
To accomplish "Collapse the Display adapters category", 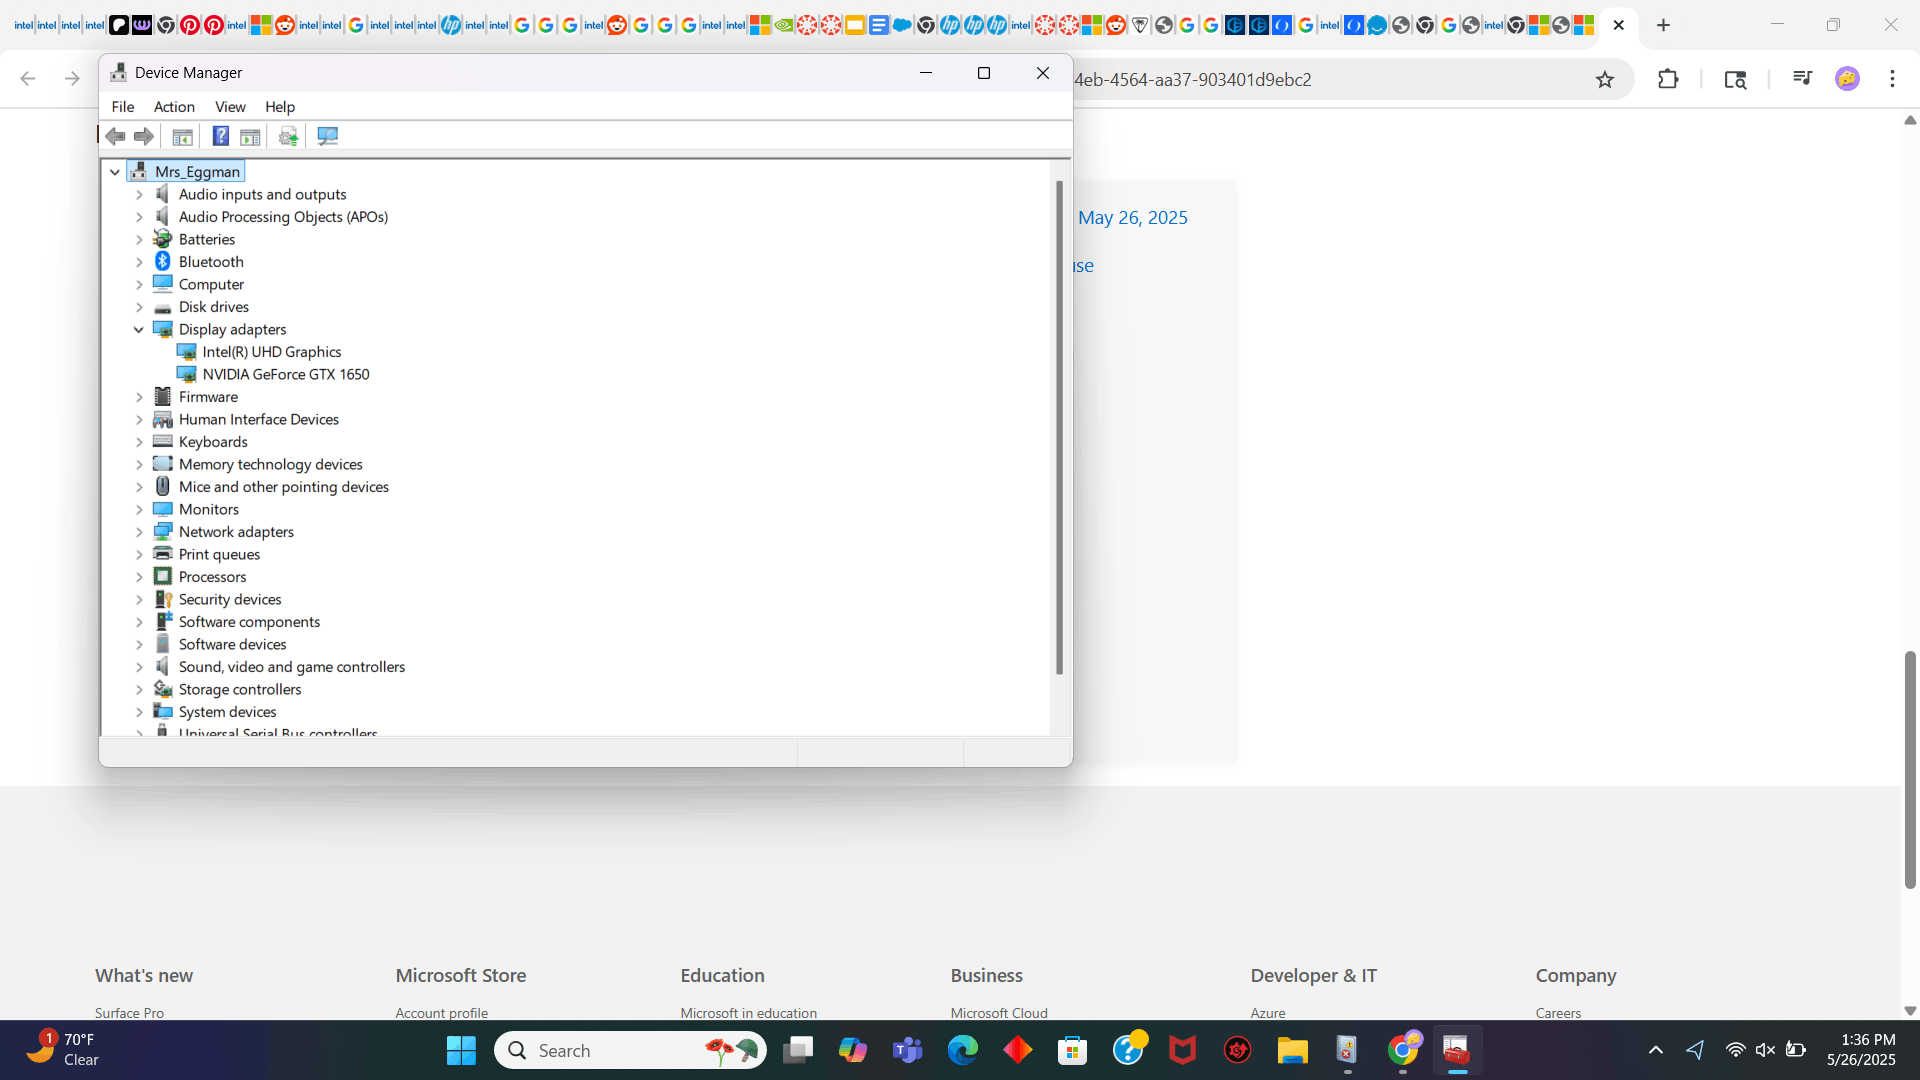I will click(139, 329).
